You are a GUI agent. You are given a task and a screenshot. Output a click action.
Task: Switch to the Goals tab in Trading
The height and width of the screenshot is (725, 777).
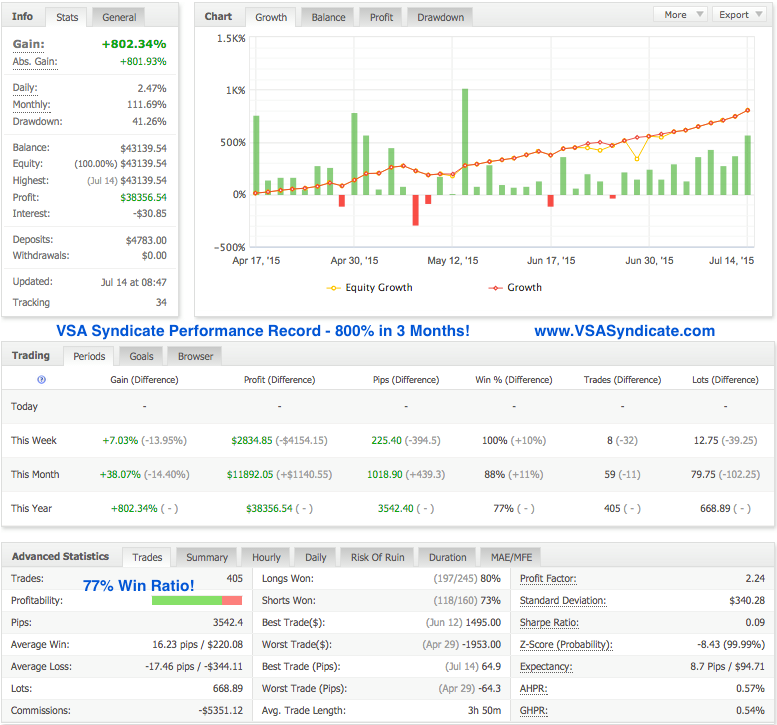coord(141,356)
